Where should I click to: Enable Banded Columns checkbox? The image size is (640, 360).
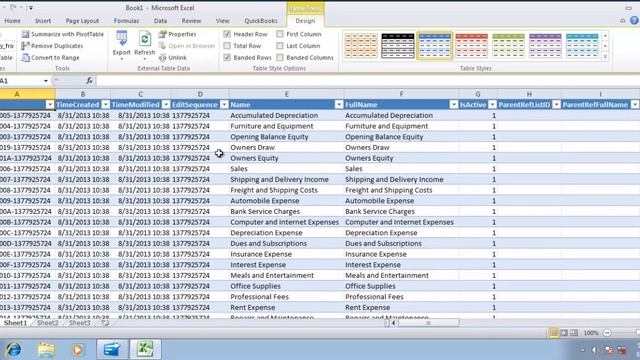[x=280, y=58]
